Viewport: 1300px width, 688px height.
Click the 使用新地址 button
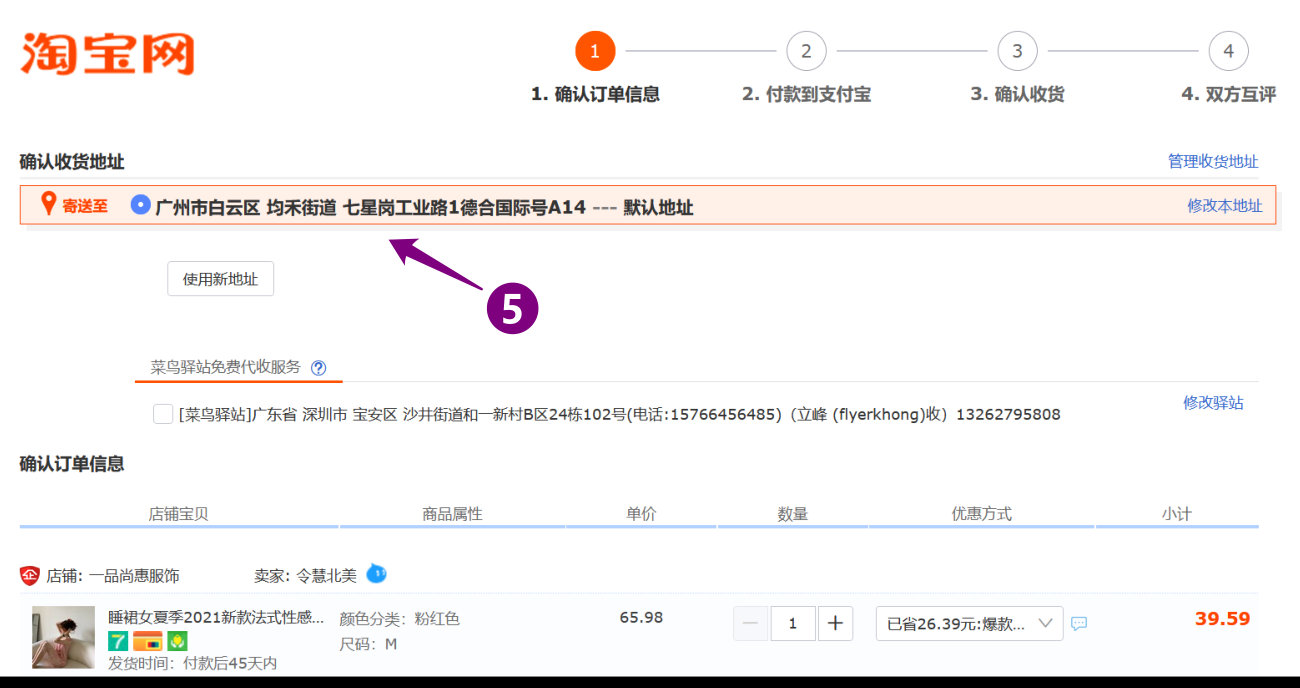(220, 279)
